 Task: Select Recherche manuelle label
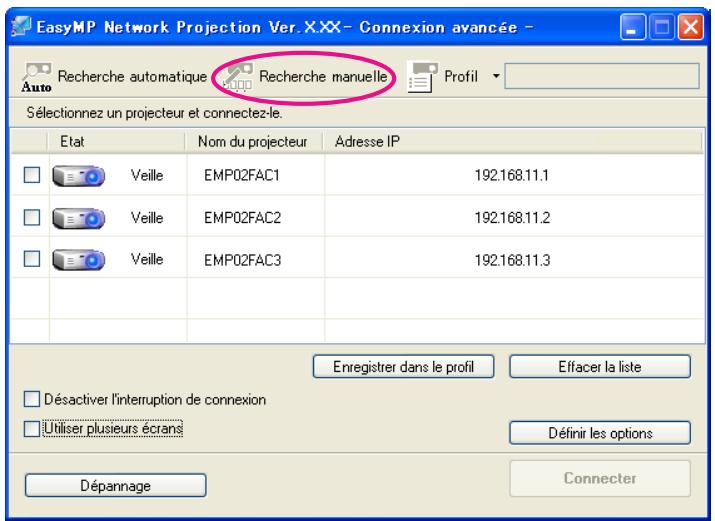[x=323, y=77]
